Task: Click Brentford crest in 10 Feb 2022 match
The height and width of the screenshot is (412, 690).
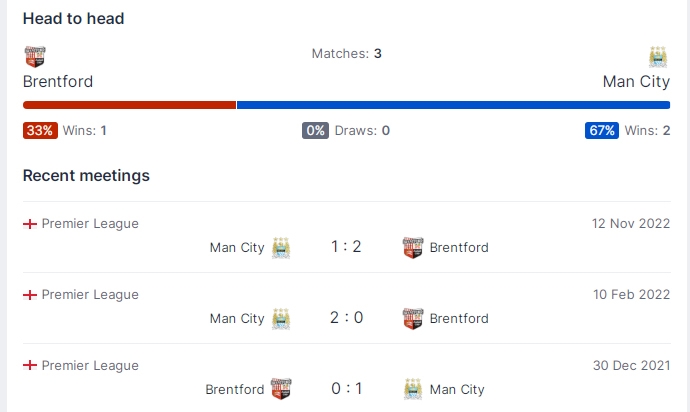Action: [413, 318]
